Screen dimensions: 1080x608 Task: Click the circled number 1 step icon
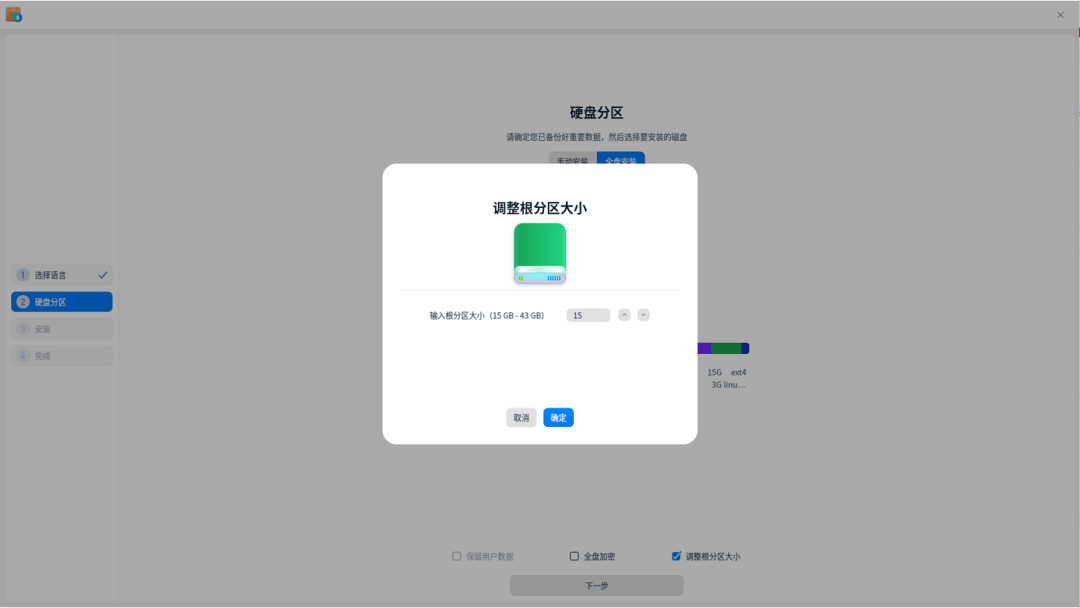pos(22,274)
